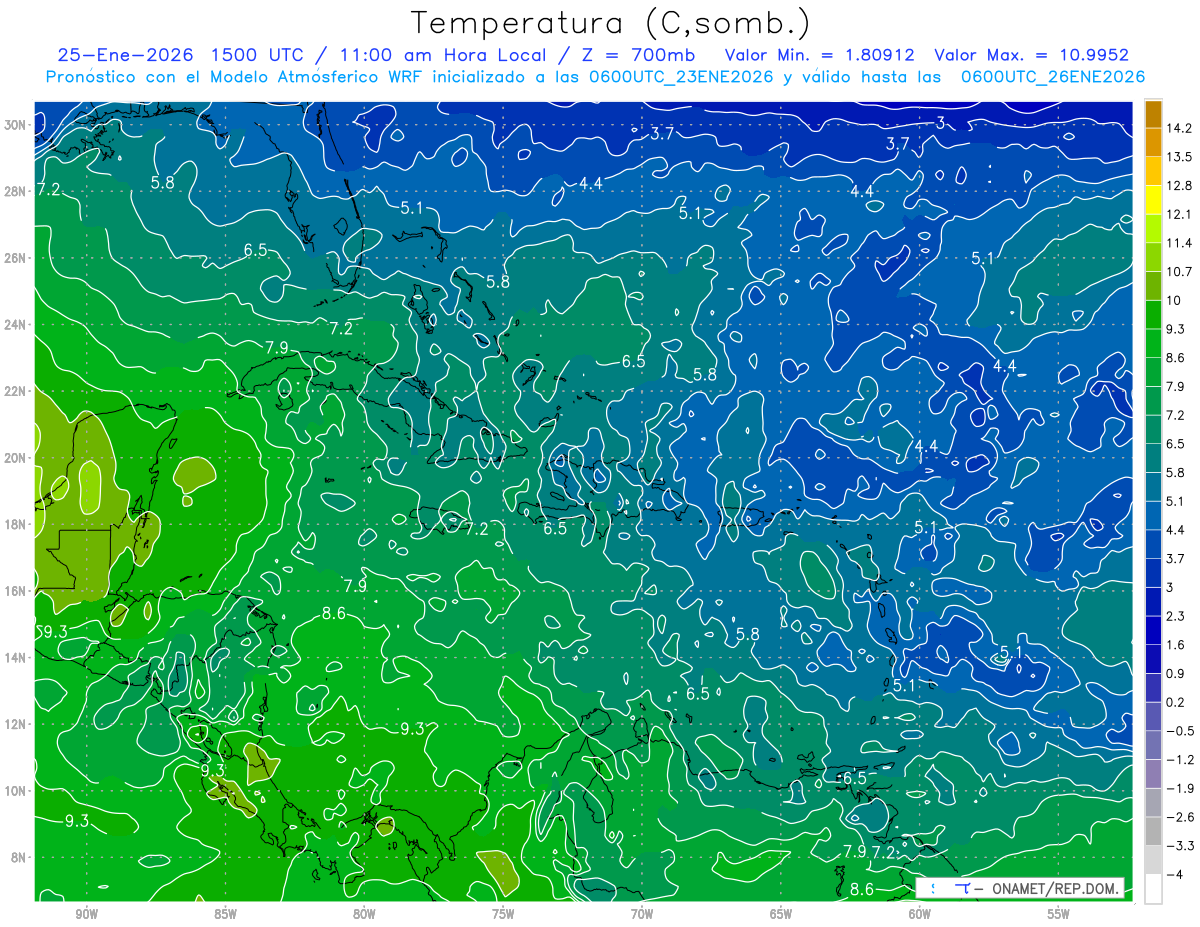Image resolution: width=1200 pixels, height=927 pixels.
Task: Click the colorbar label '12.1'
Action: pos(1178,214)
